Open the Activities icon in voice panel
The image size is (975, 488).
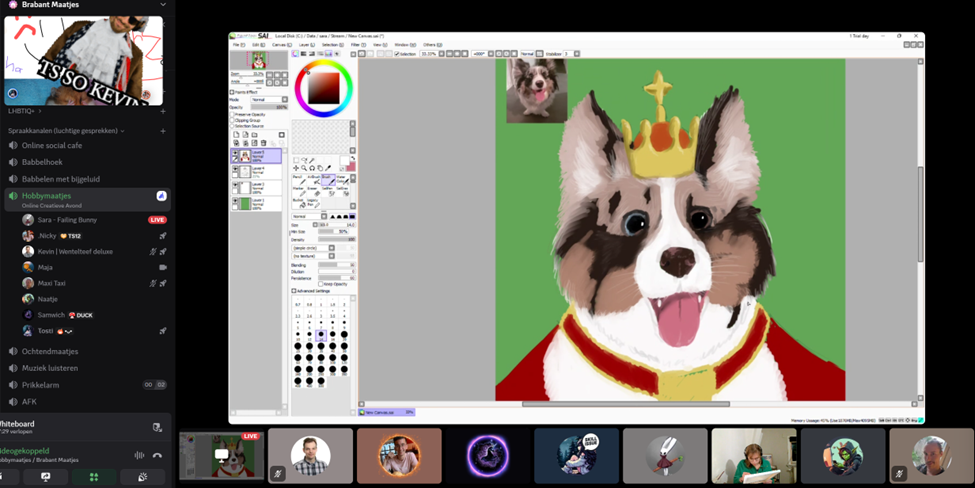(94, 477)
